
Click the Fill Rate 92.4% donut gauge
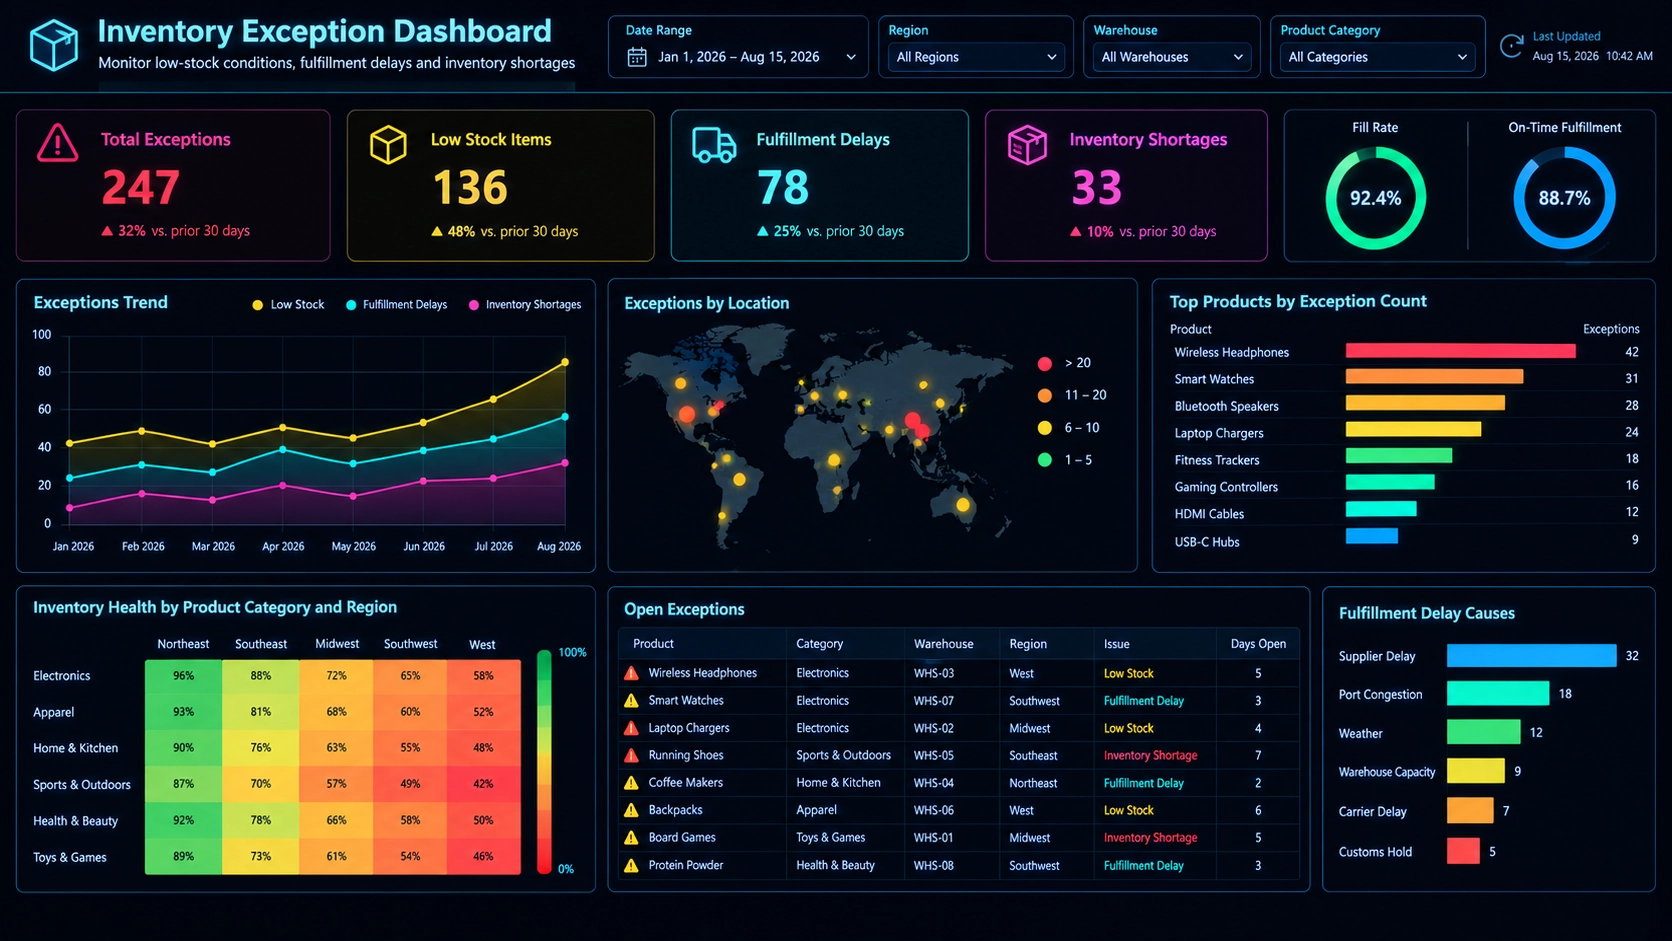1375,198
